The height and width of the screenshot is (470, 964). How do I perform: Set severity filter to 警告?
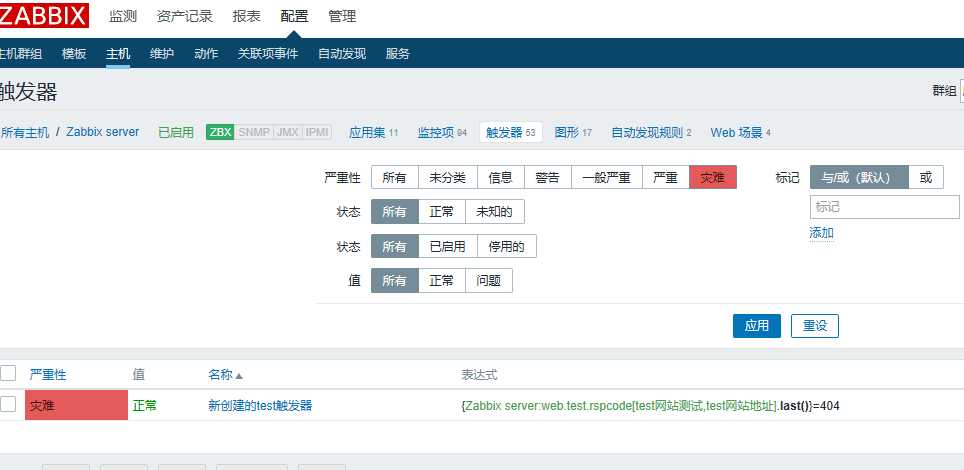[x=548, y=177]
